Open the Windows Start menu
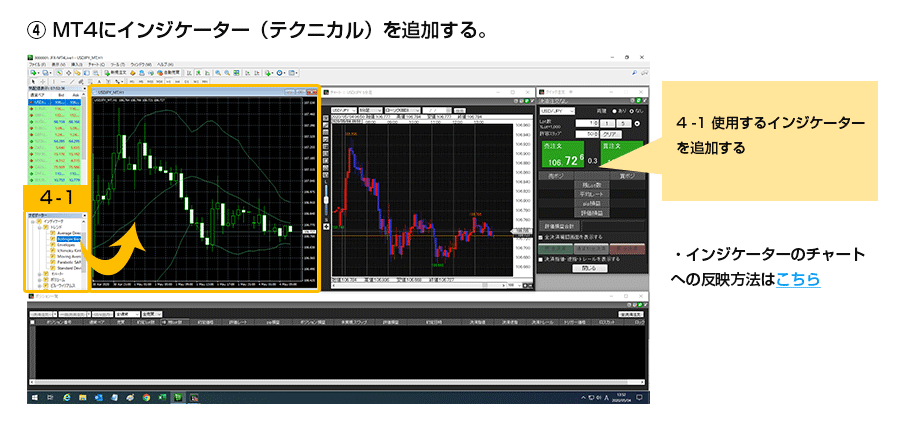 34,398
